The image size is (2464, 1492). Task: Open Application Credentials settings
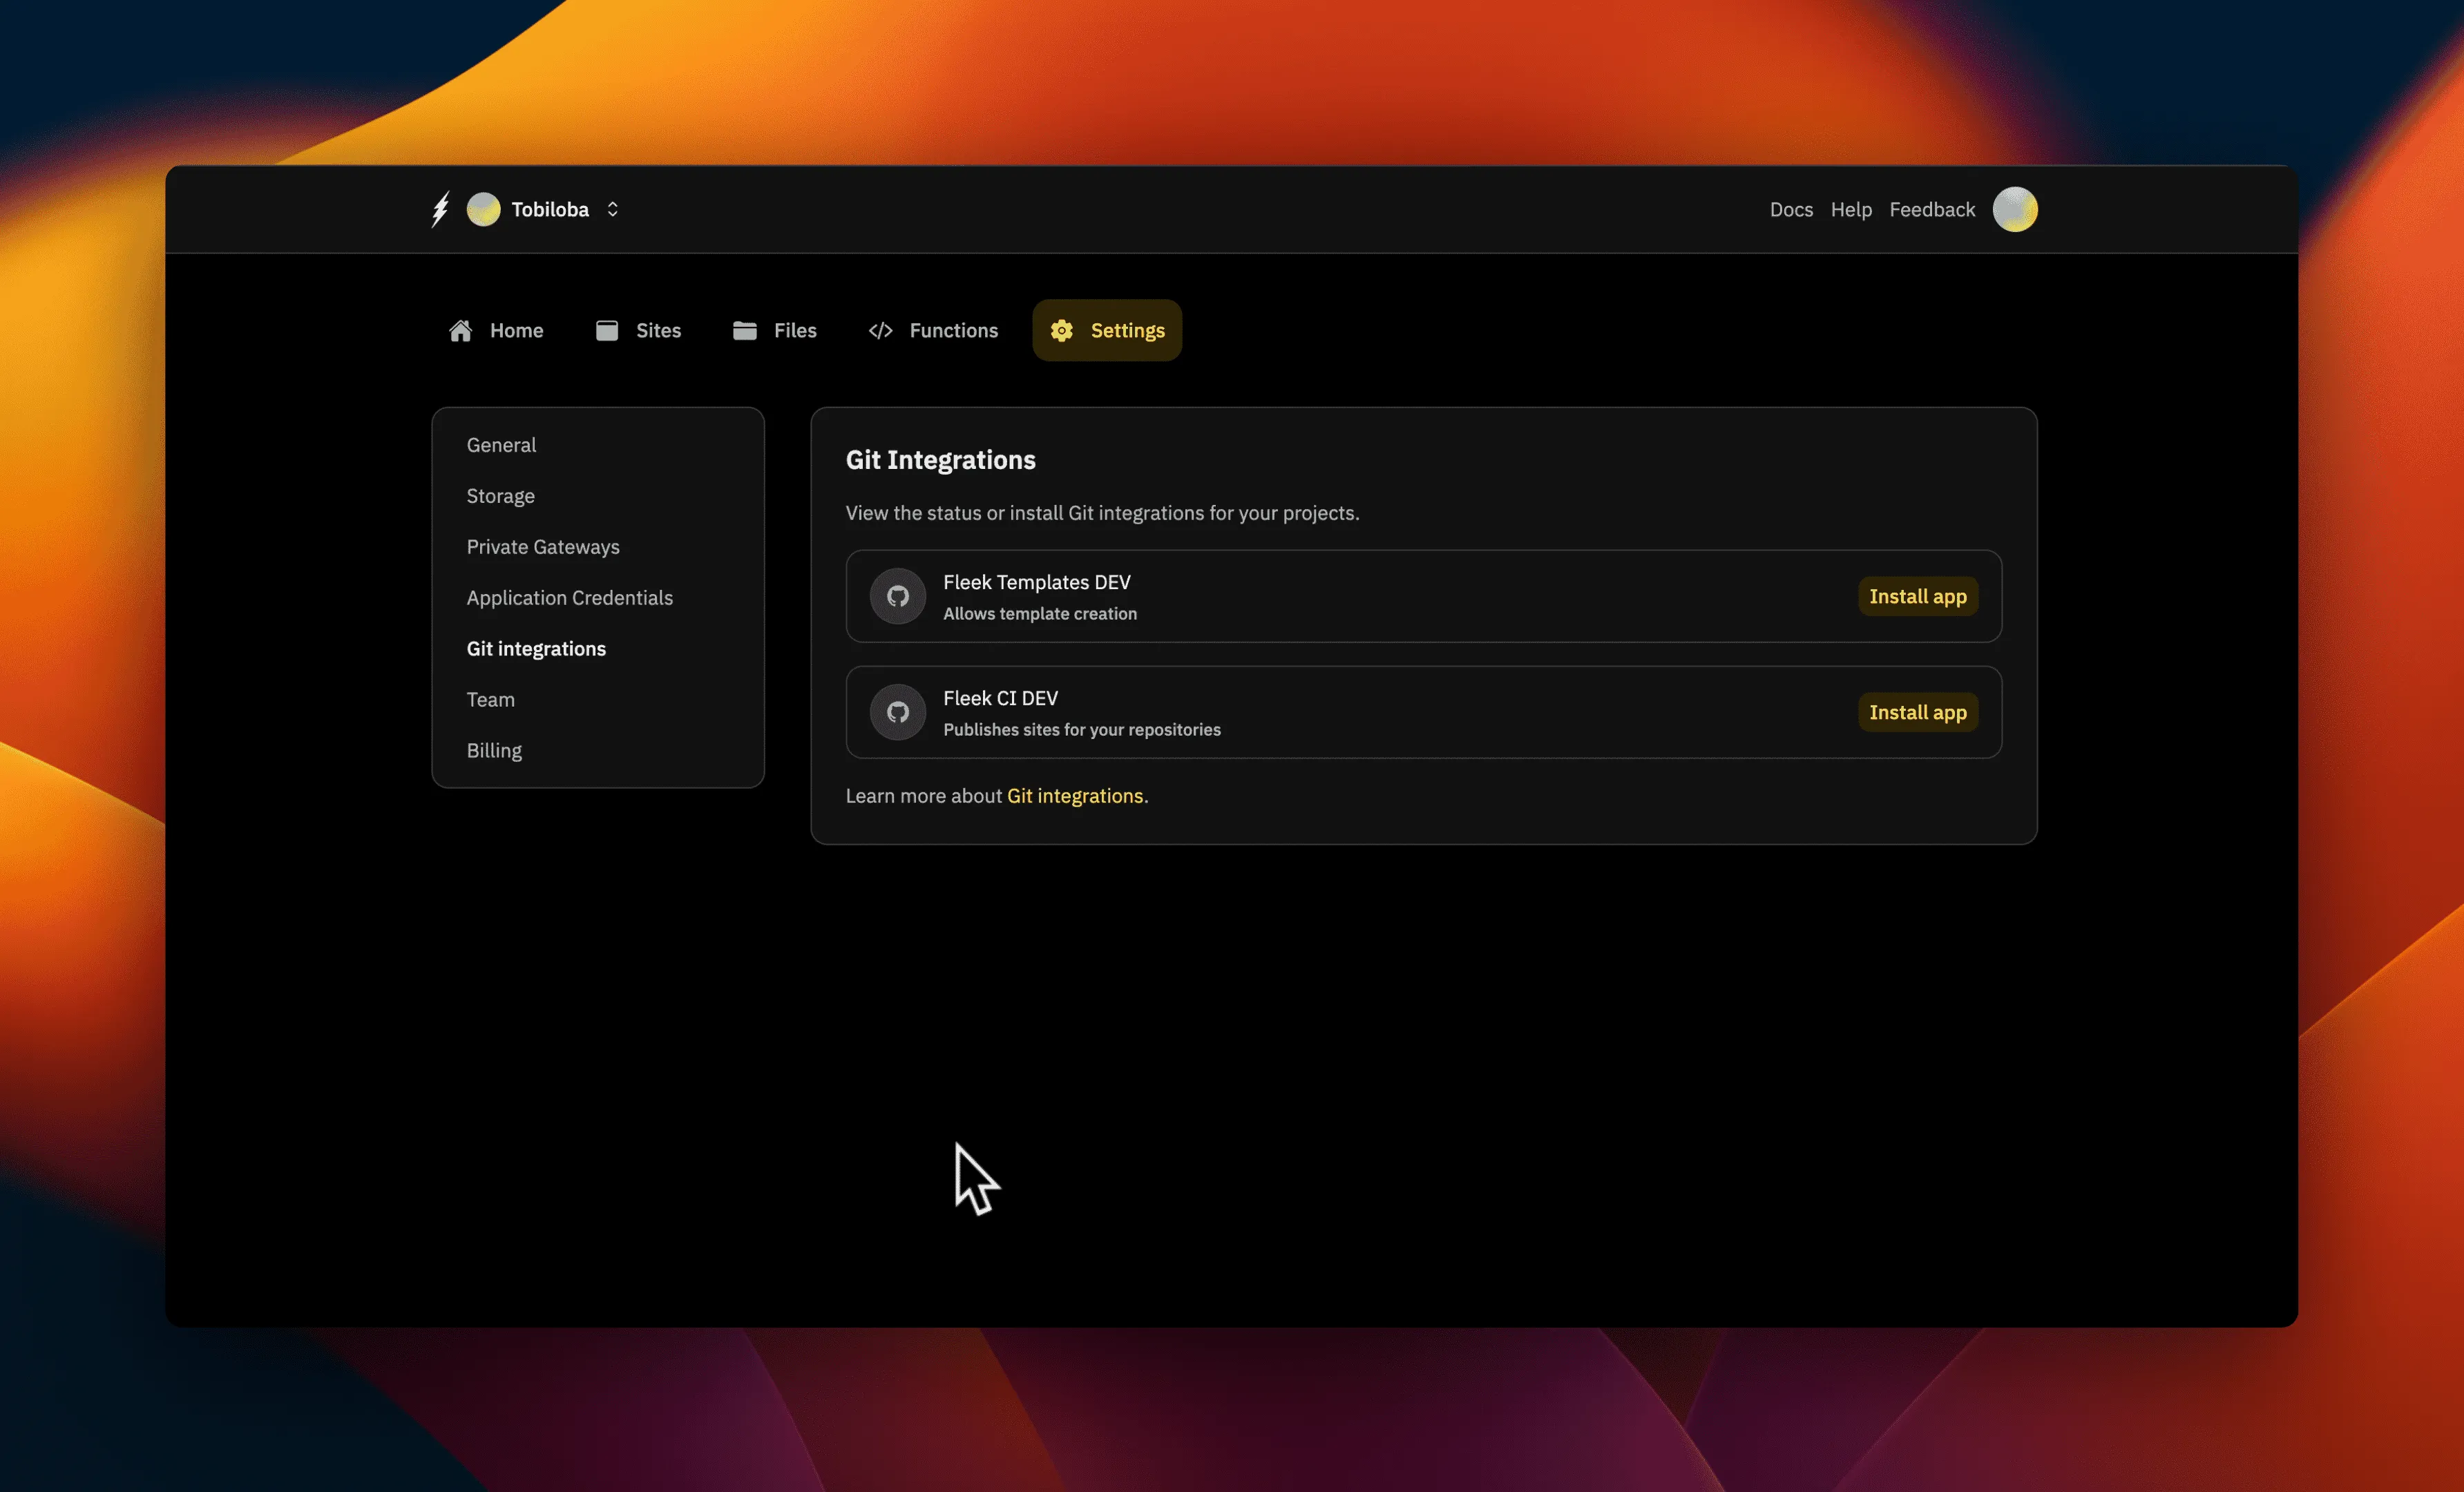pos(569,598)
